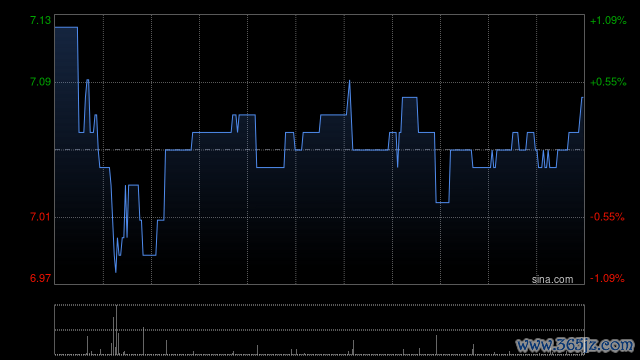Image resolution: width=640 pixels, height=360 pixels.
Task: Click the 7.13 price axis label
Action: 40,20
